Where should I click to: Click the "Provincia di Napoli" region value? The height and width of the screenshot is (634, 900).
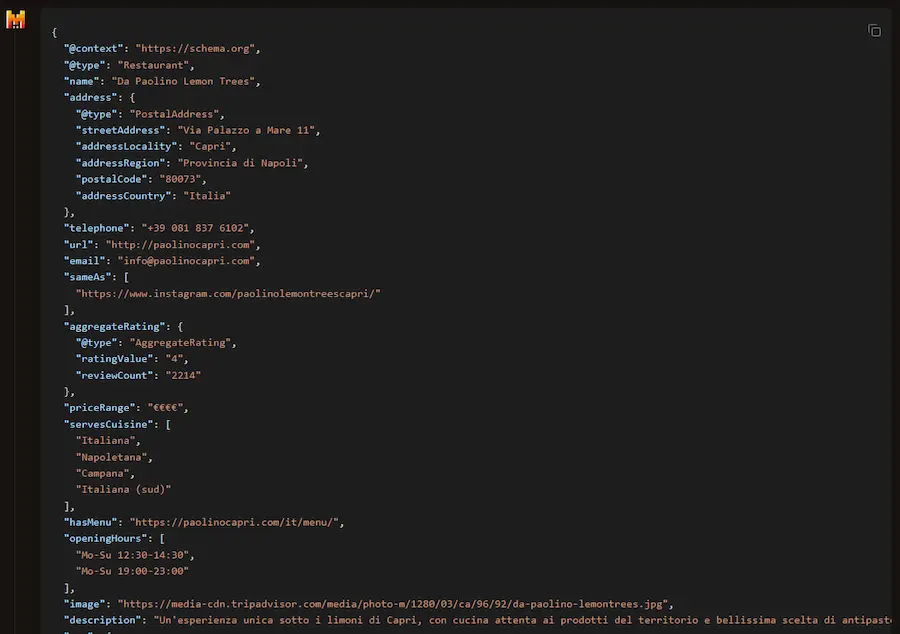click(x=240, y=163)
